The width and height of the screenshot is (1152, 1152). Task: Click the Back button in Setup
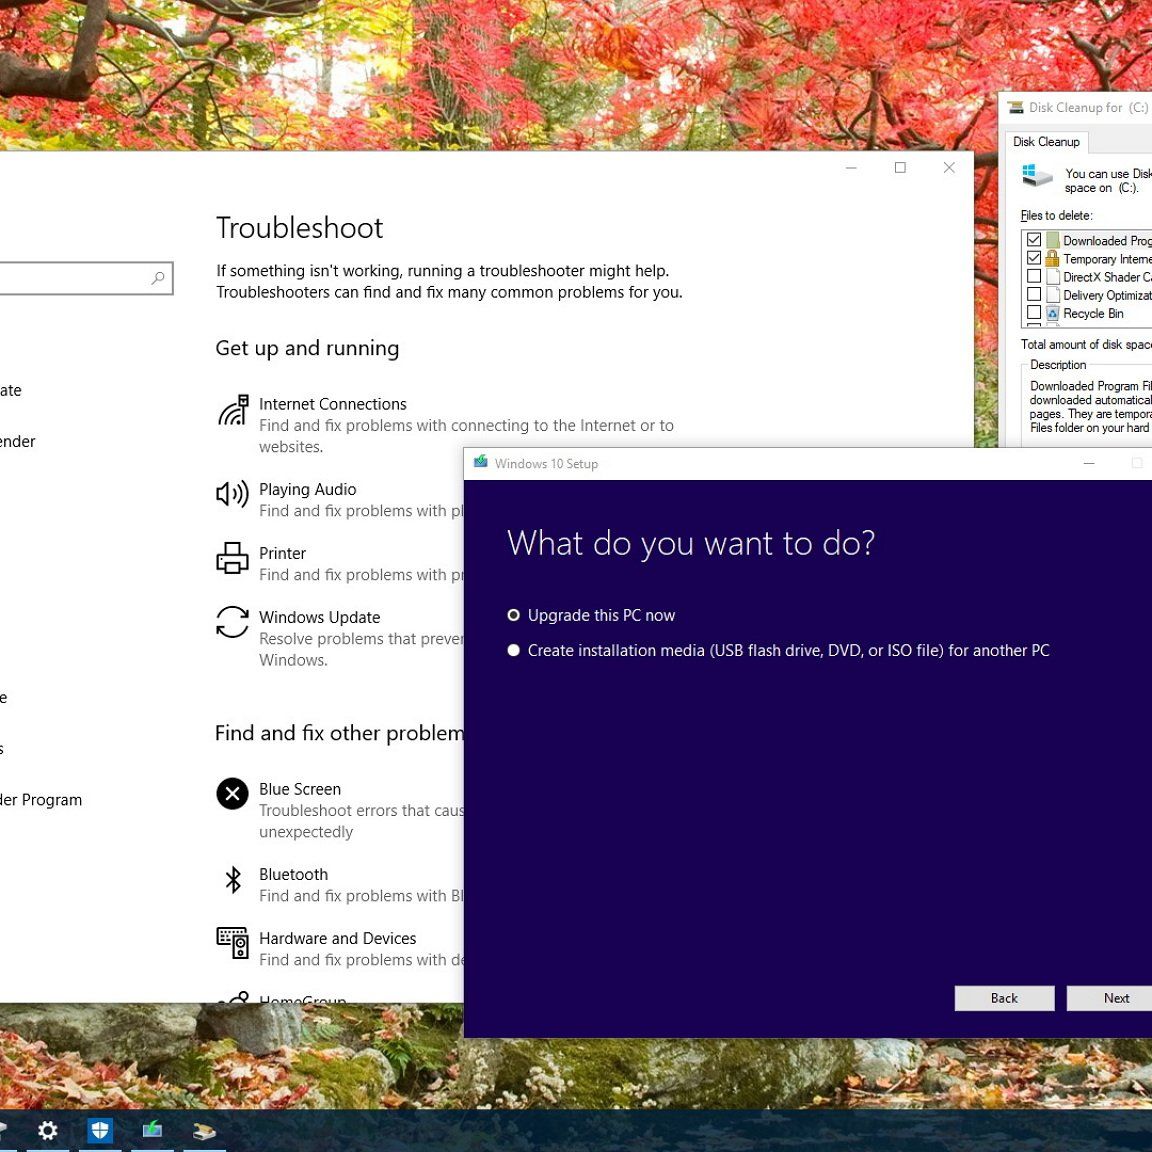tap(1004, 998)
